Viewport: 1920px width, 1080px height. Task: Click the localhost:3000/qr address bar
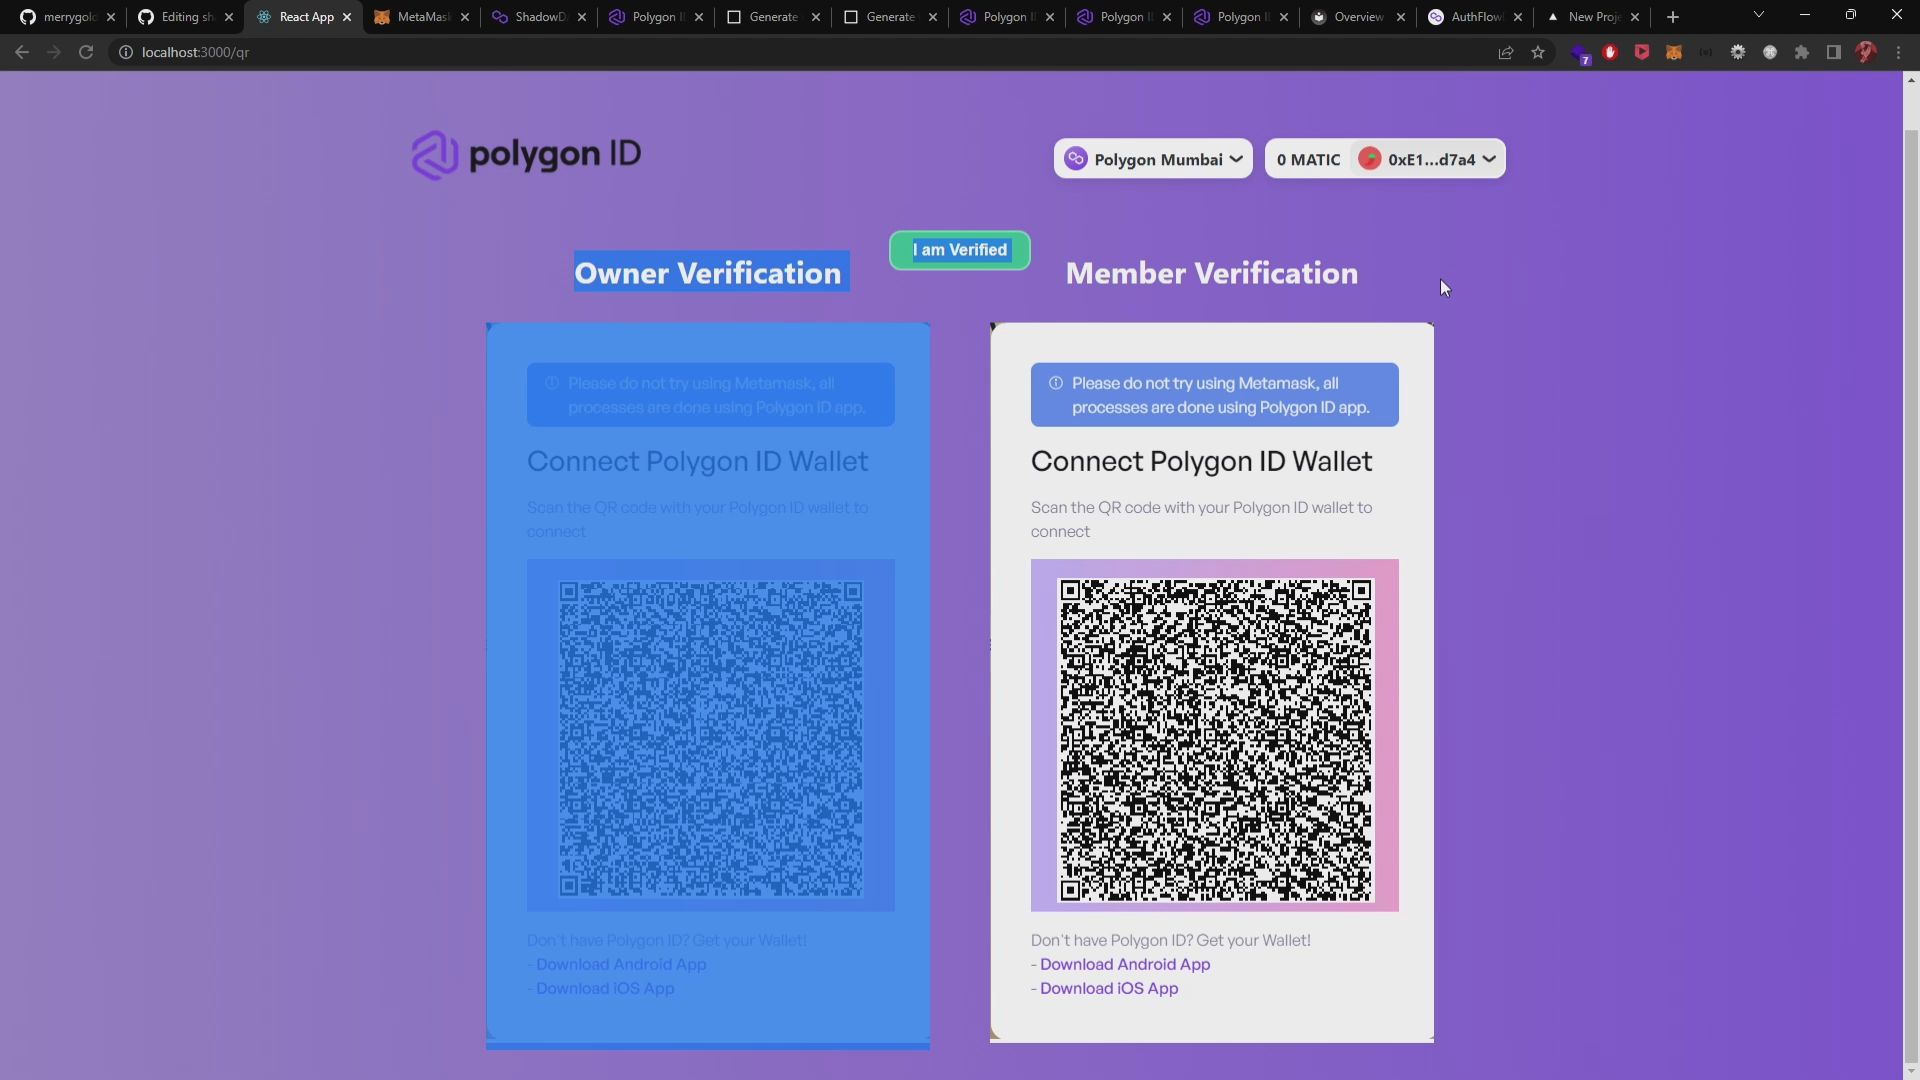click(800, 52)
